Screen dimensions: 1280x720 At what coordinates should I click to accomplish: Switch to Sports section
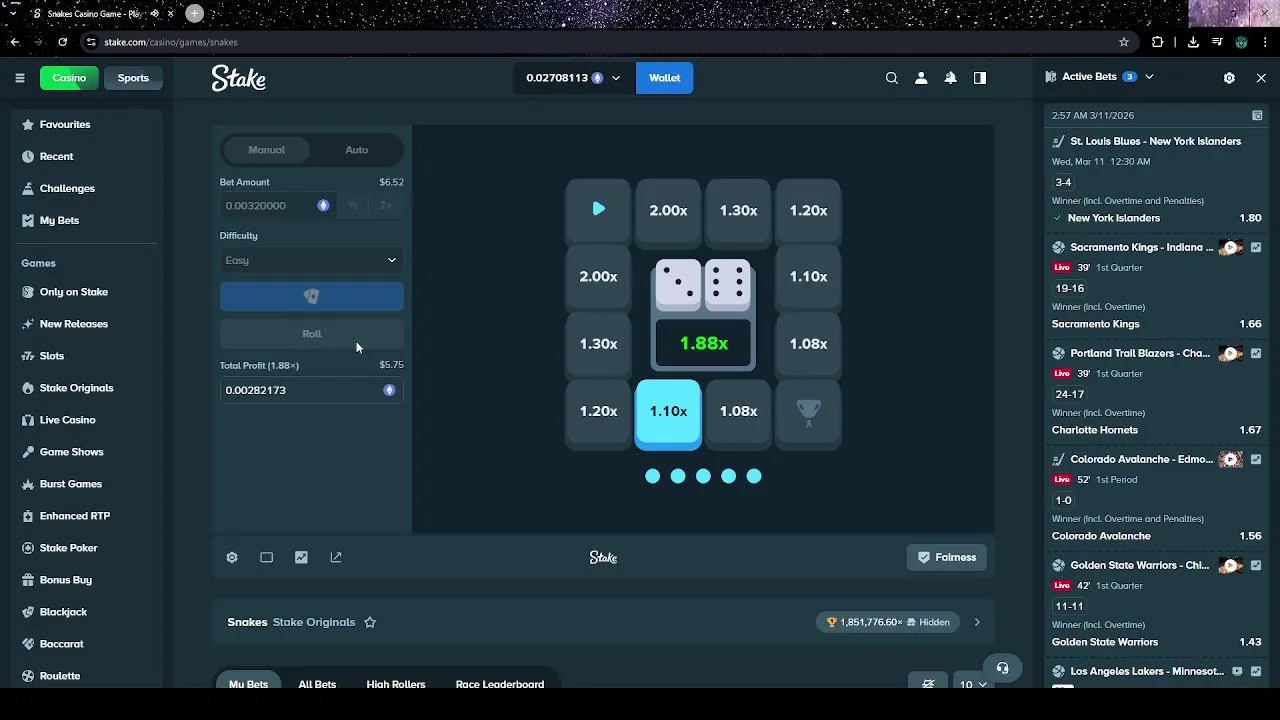pos(133,78)
